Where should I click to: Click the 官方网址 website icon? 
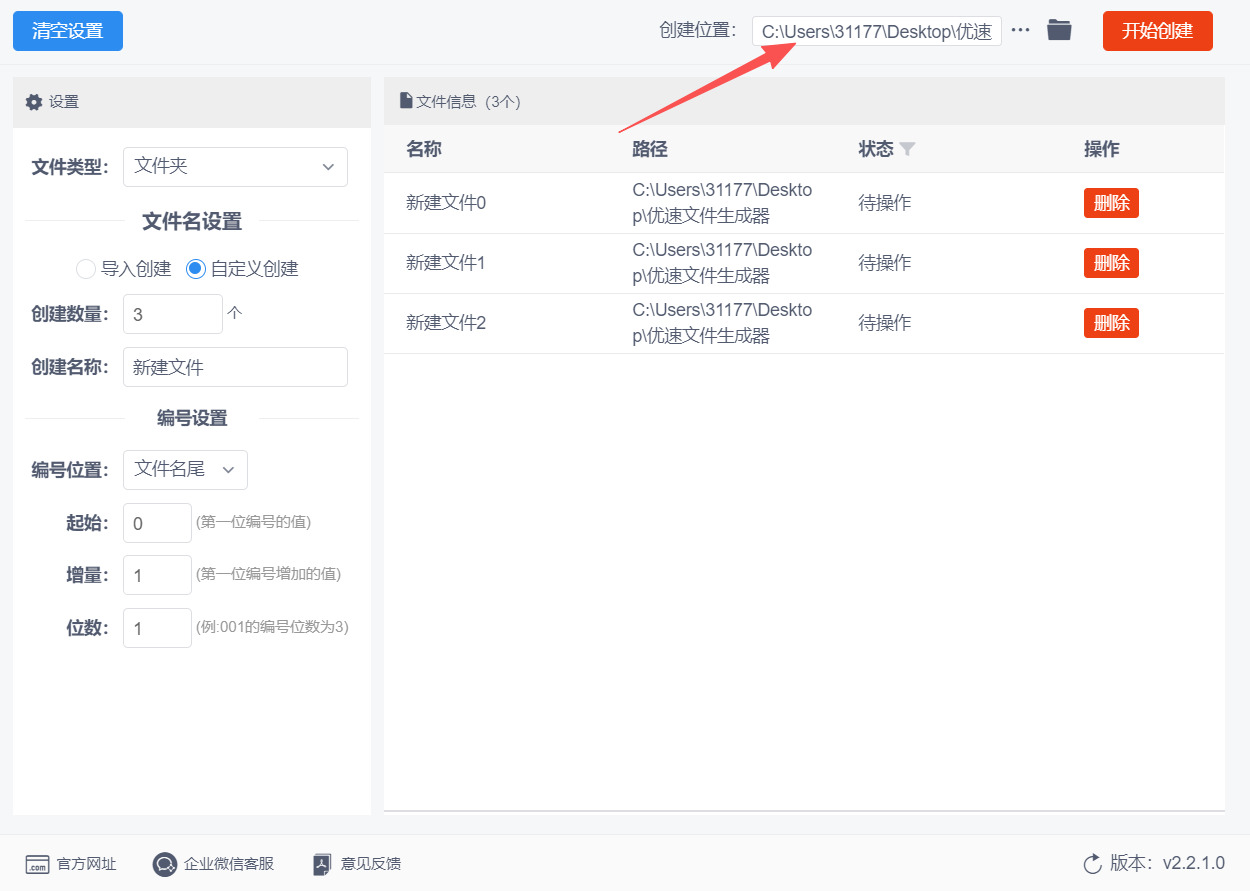point(37,864)
